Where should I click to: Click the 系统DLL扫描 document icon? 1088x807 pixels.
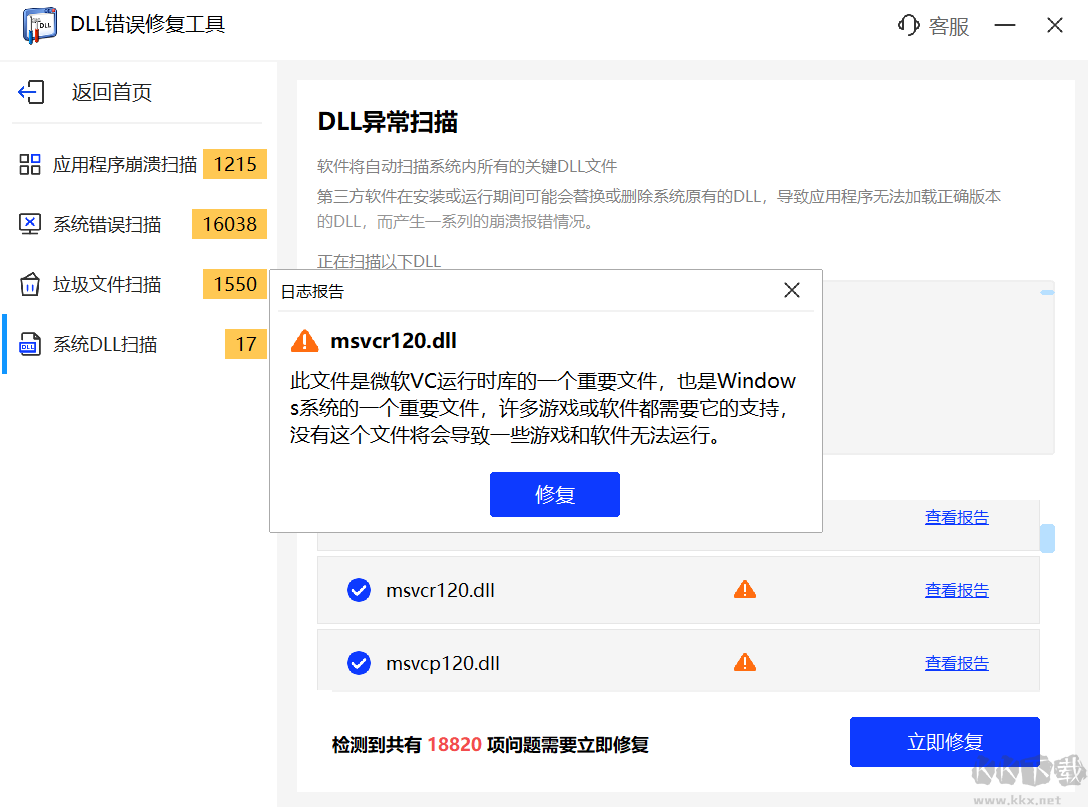(29, 344)
